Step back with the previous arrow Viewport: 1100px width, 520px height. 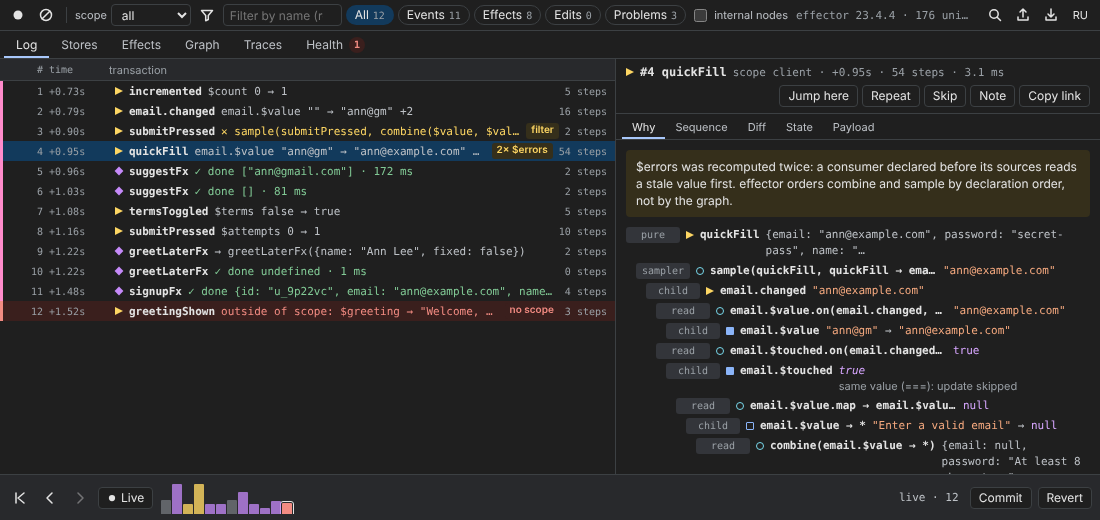[x=50, y=498]
